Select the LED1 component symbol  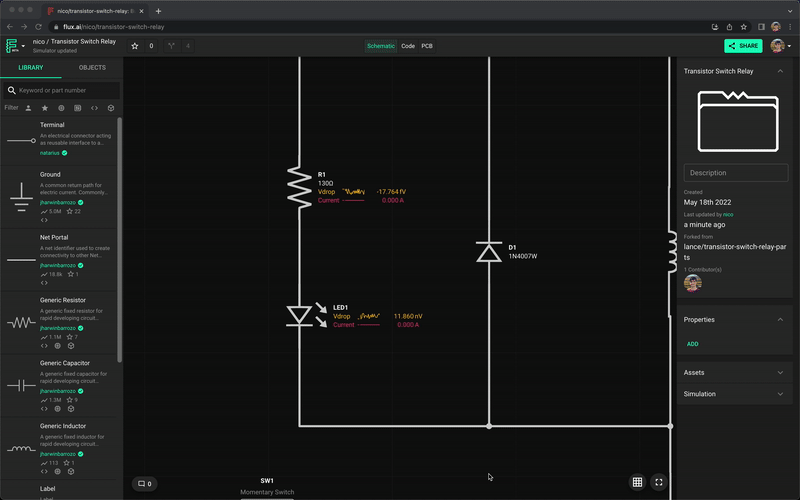[x=299, y=316]
